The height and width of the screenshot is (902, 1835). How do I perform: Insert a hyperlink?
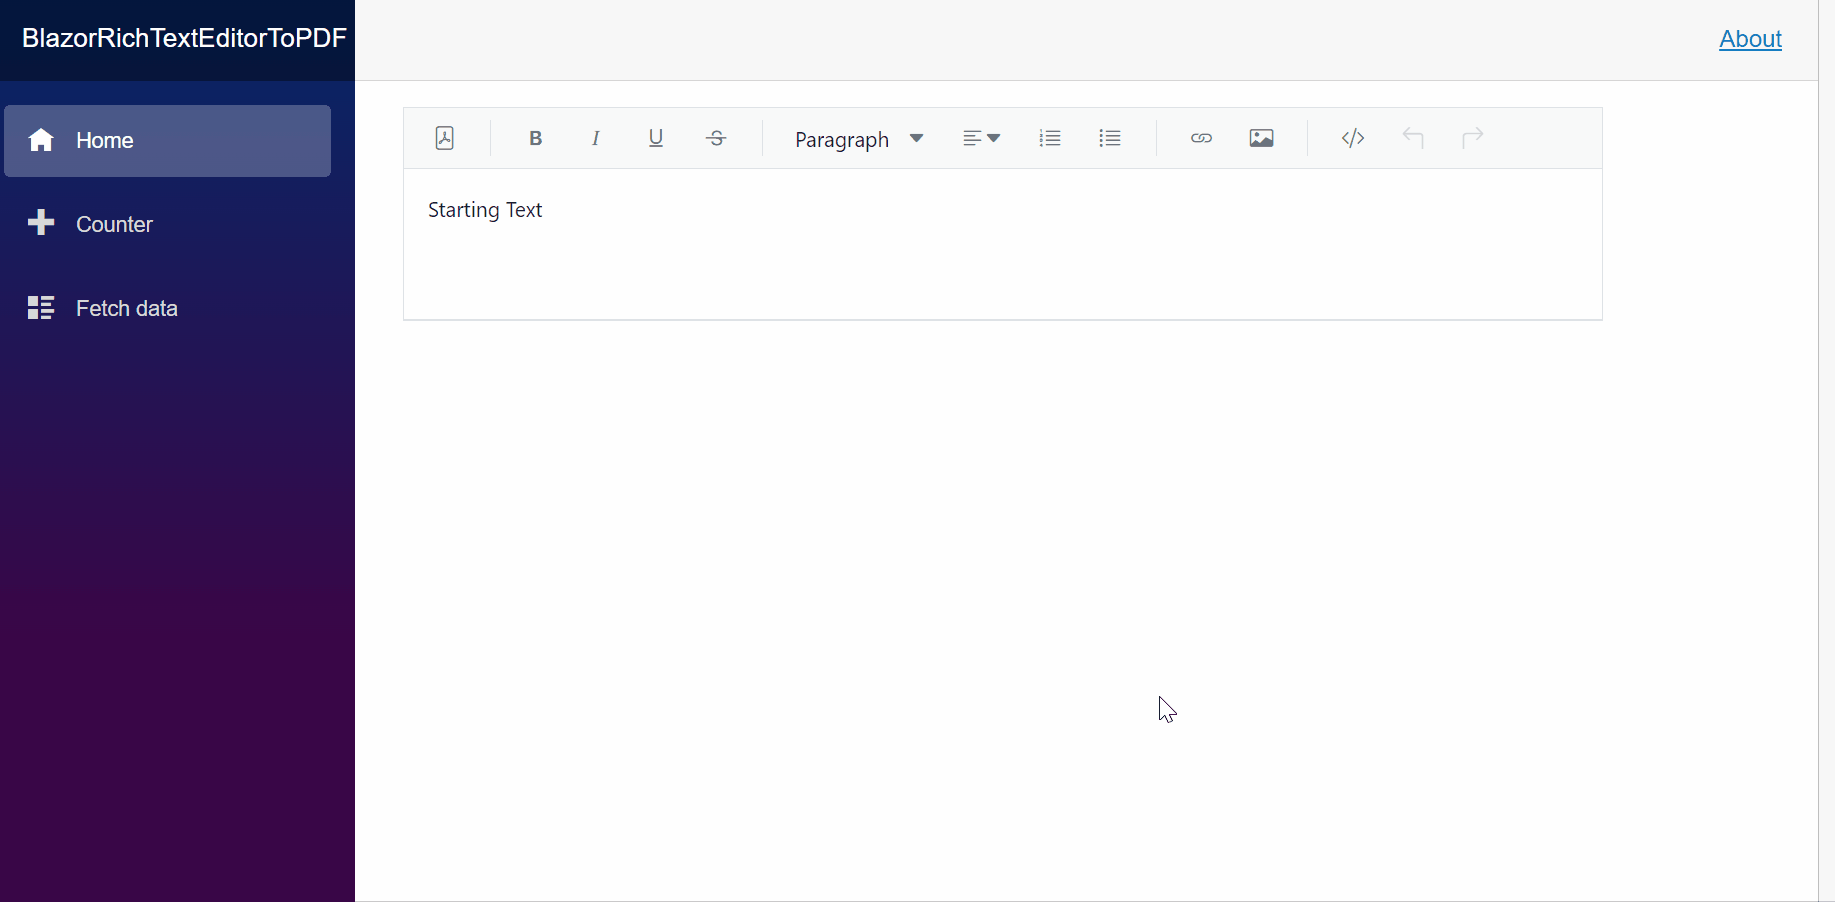click(1201, 138)
